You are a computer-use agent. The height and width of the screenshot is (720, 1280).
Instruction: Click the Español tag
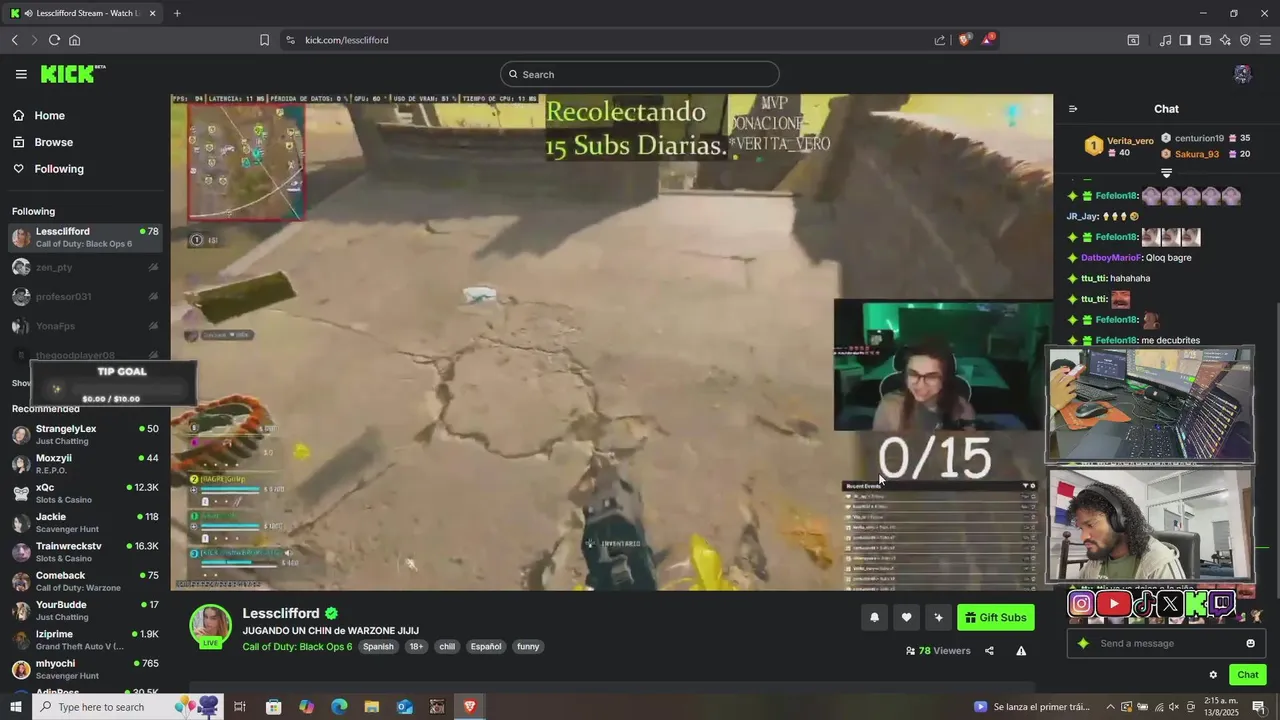click(486, 647)
